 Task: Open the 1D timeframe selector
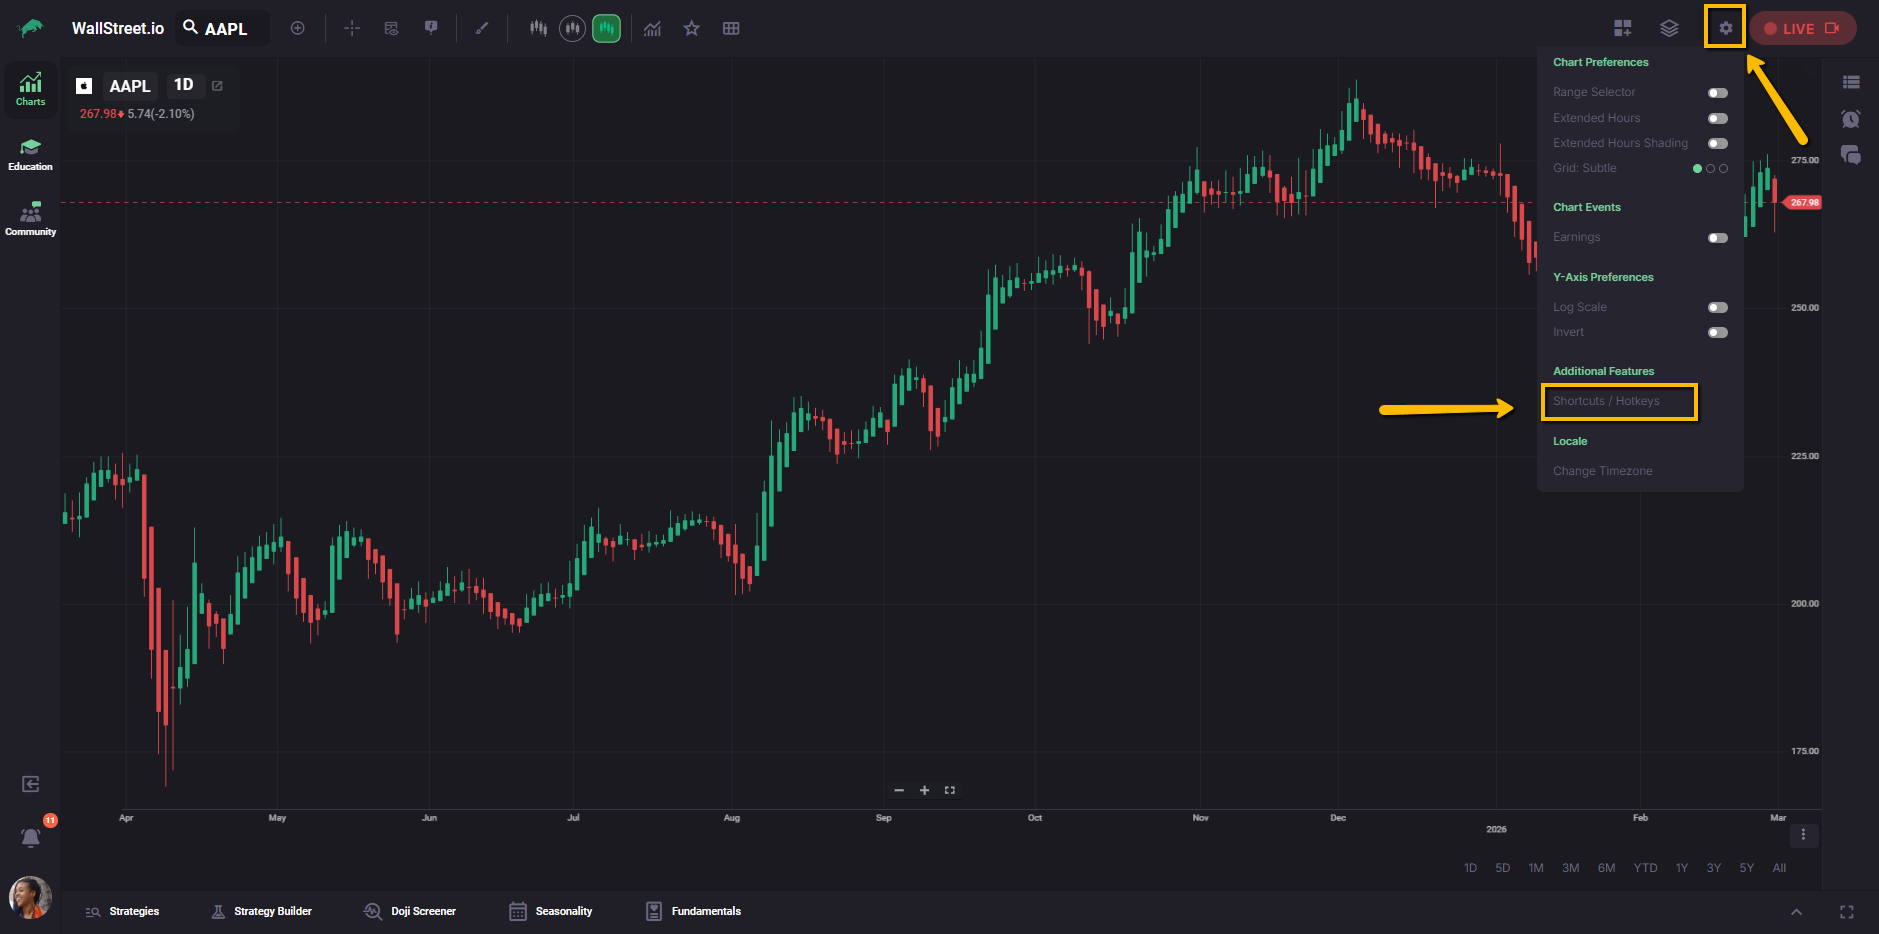click(184, 85)
